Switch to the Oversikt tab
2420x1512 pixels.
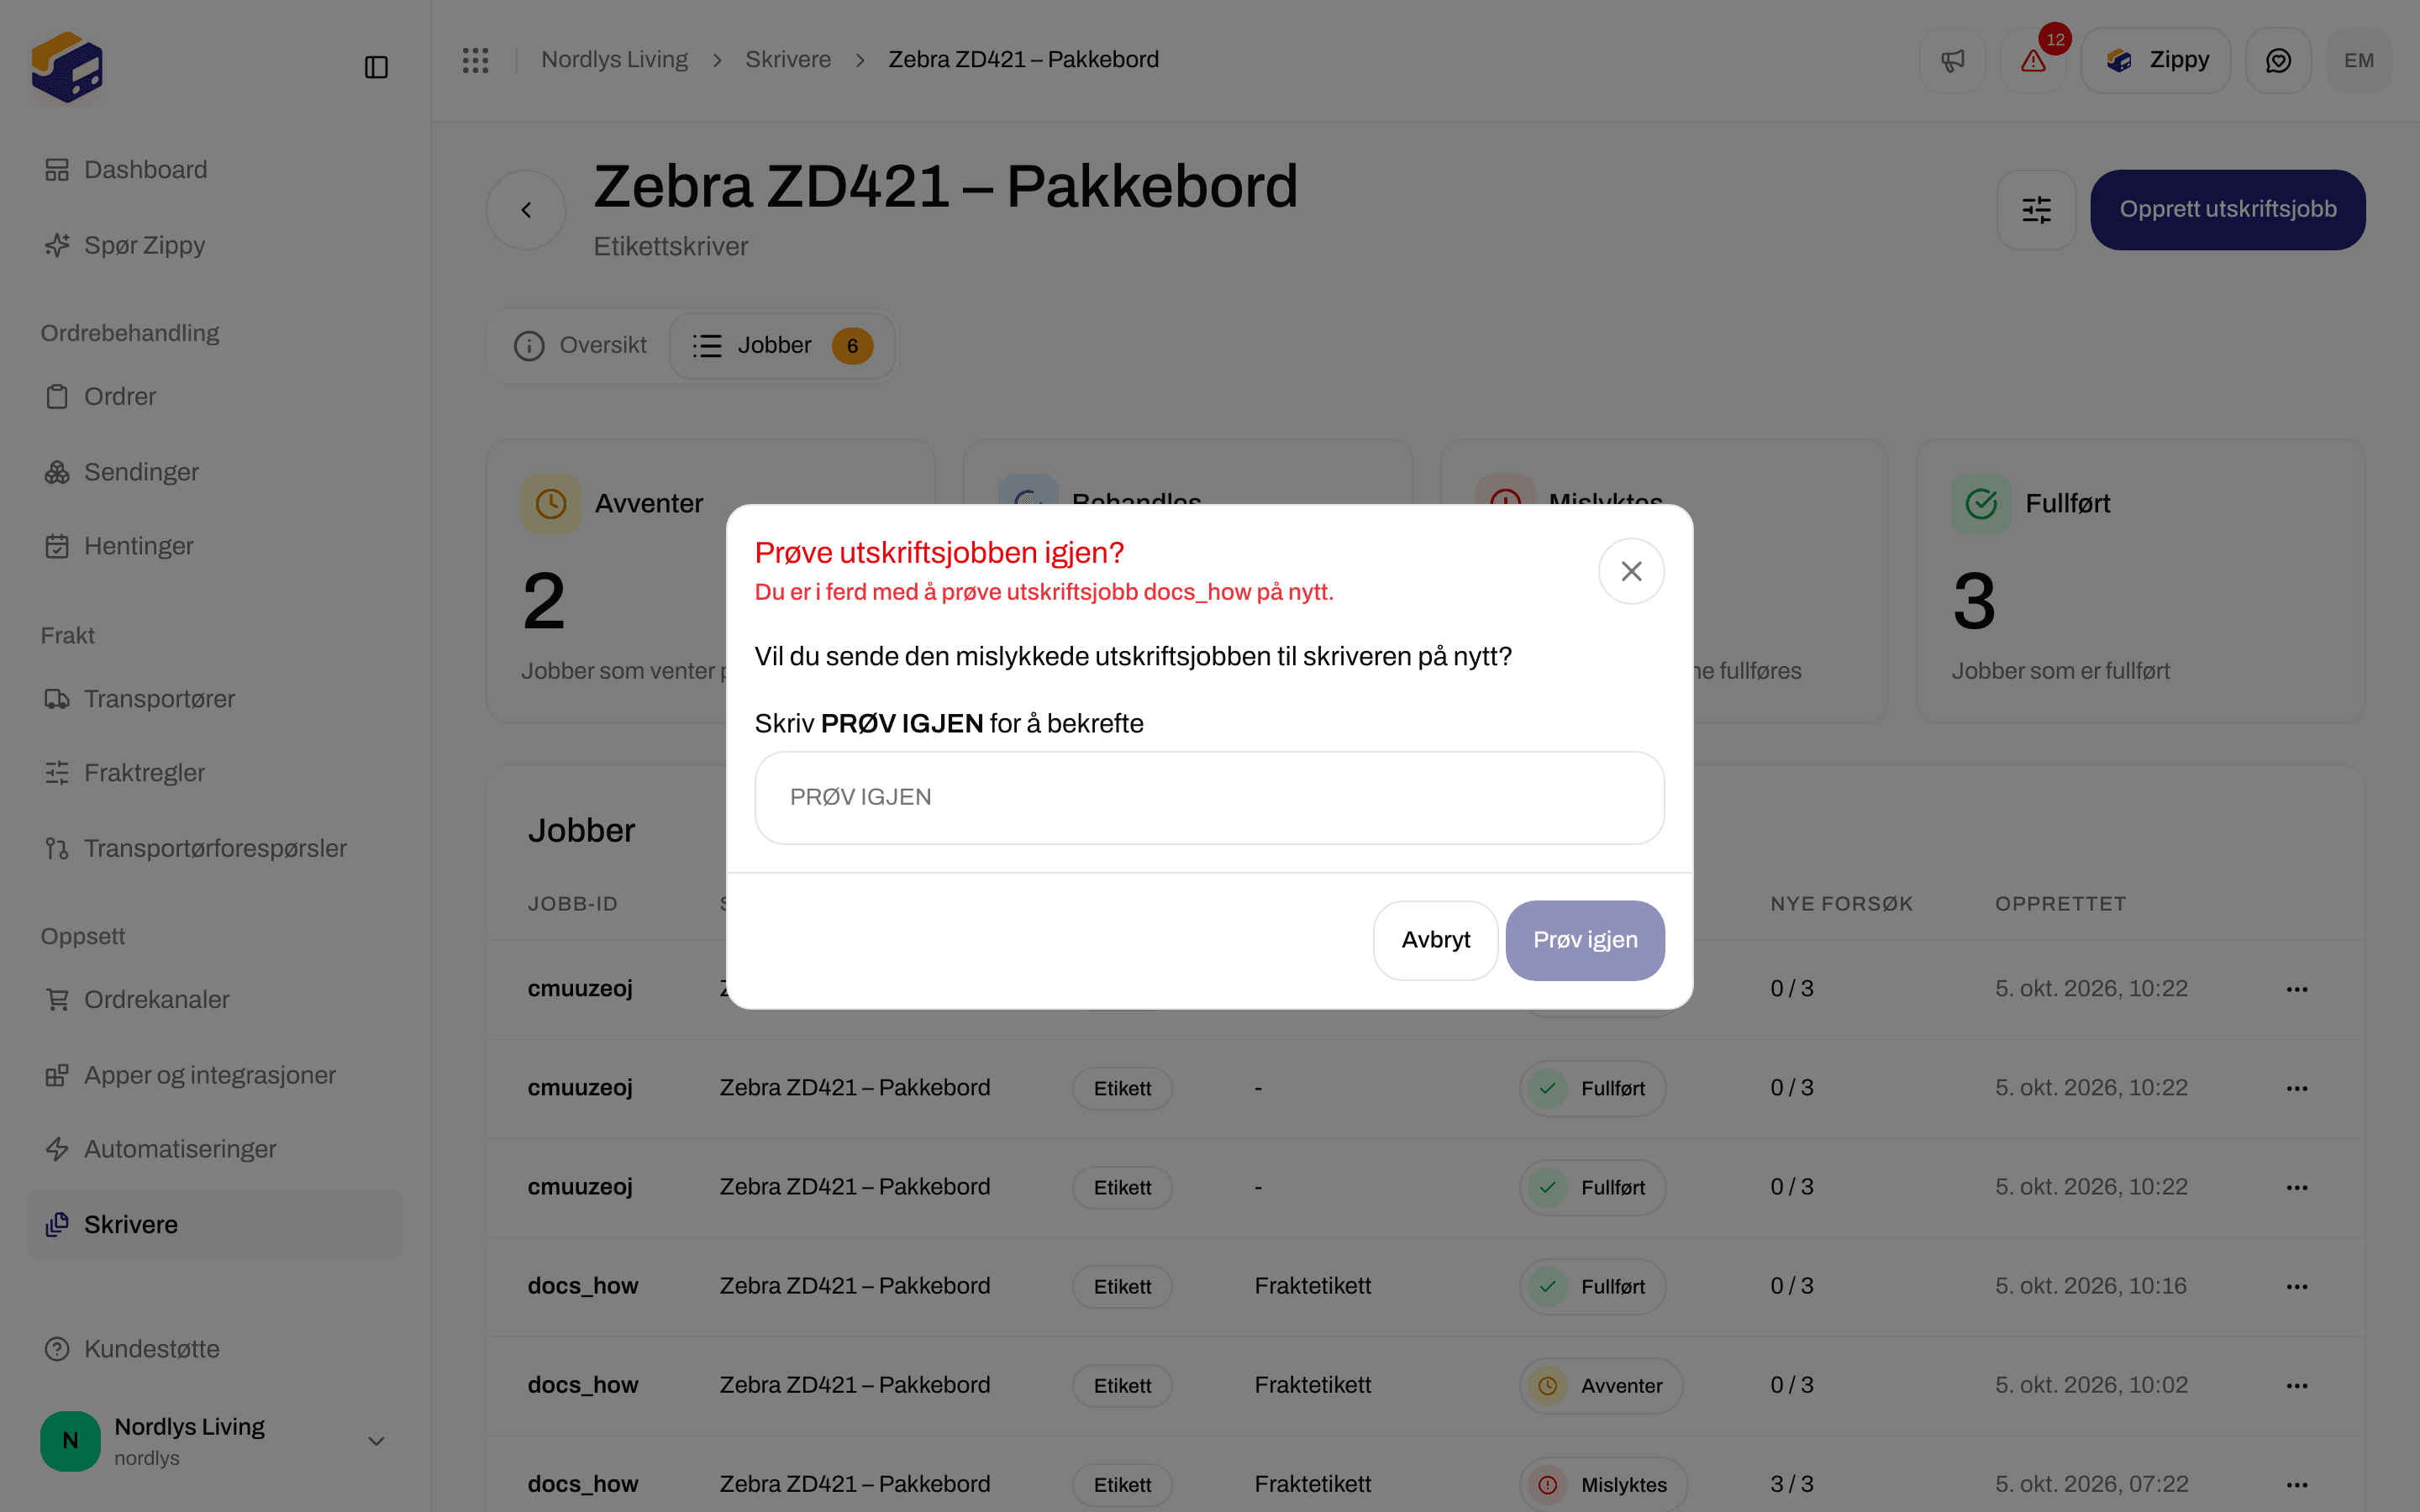coord(580,345)
